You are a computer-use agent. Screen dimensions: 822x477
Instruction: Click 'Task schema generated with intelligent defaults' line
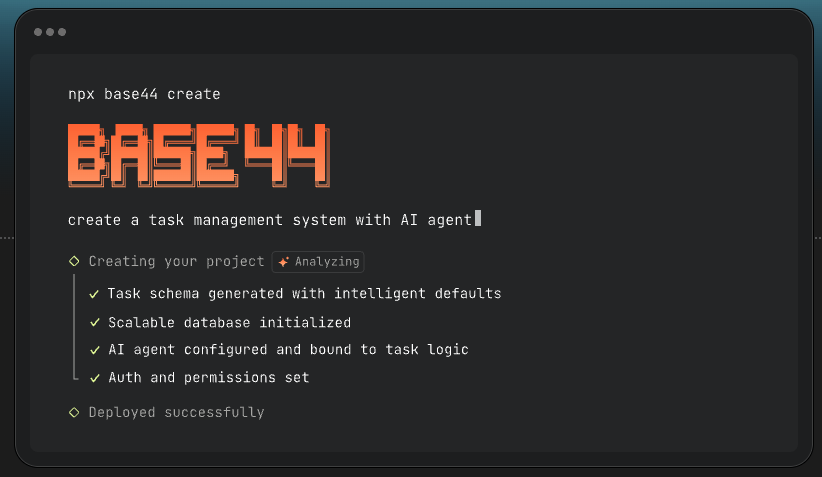point(305,294)
